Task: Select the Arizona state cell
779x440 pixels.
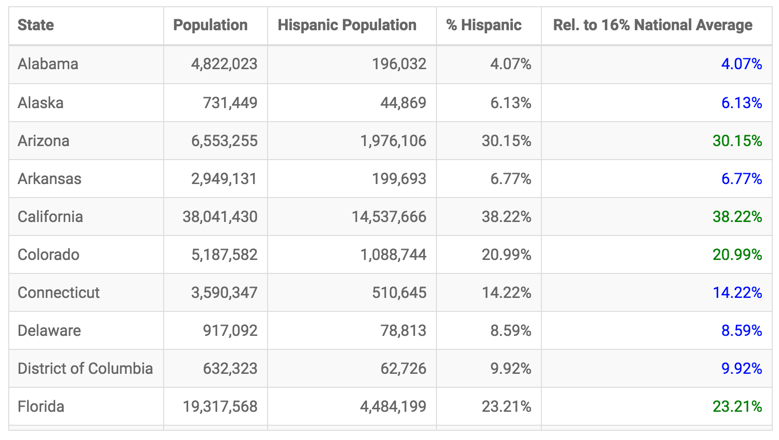Action: tap(44, 141)
